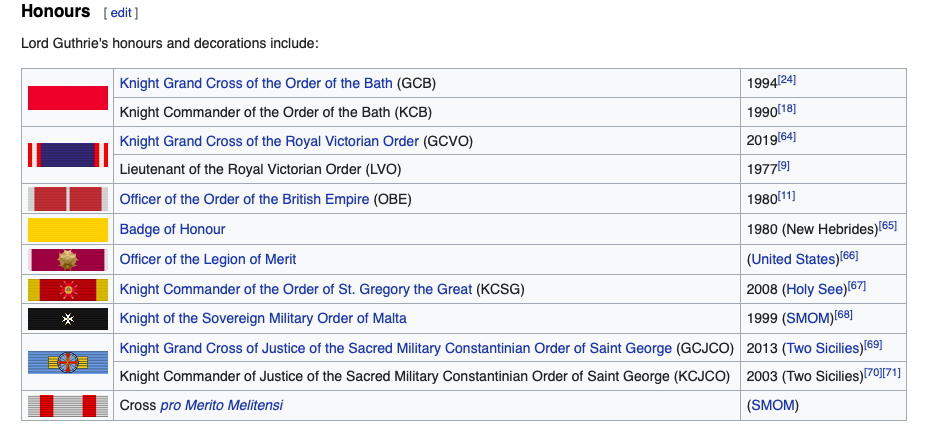Open the Badge of Honour link
This screenshot has height=440, width=940.
[x=172, y=230]
